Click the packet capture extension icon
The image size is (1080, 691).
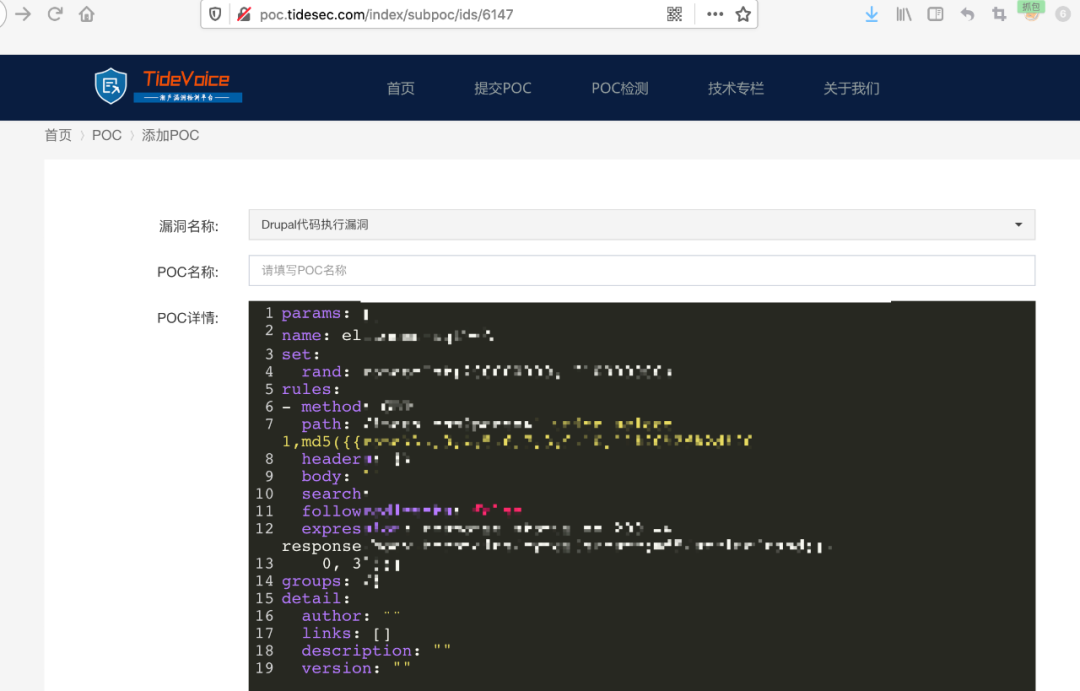(1031, 12)
